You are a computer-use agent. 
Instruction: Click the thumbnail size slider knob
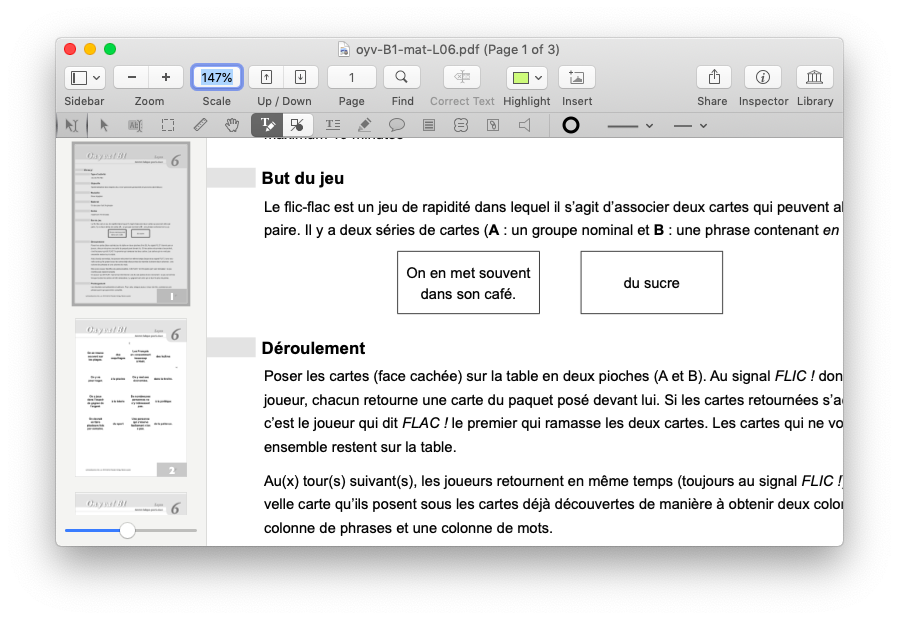point(127,531)
